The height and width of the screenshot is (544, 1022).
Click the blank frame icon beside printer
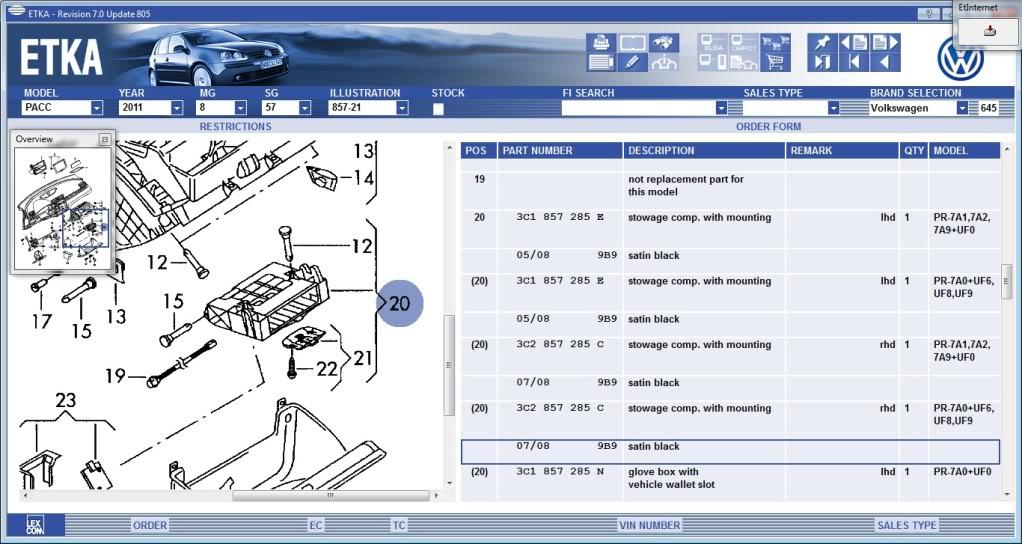(632, 43)
